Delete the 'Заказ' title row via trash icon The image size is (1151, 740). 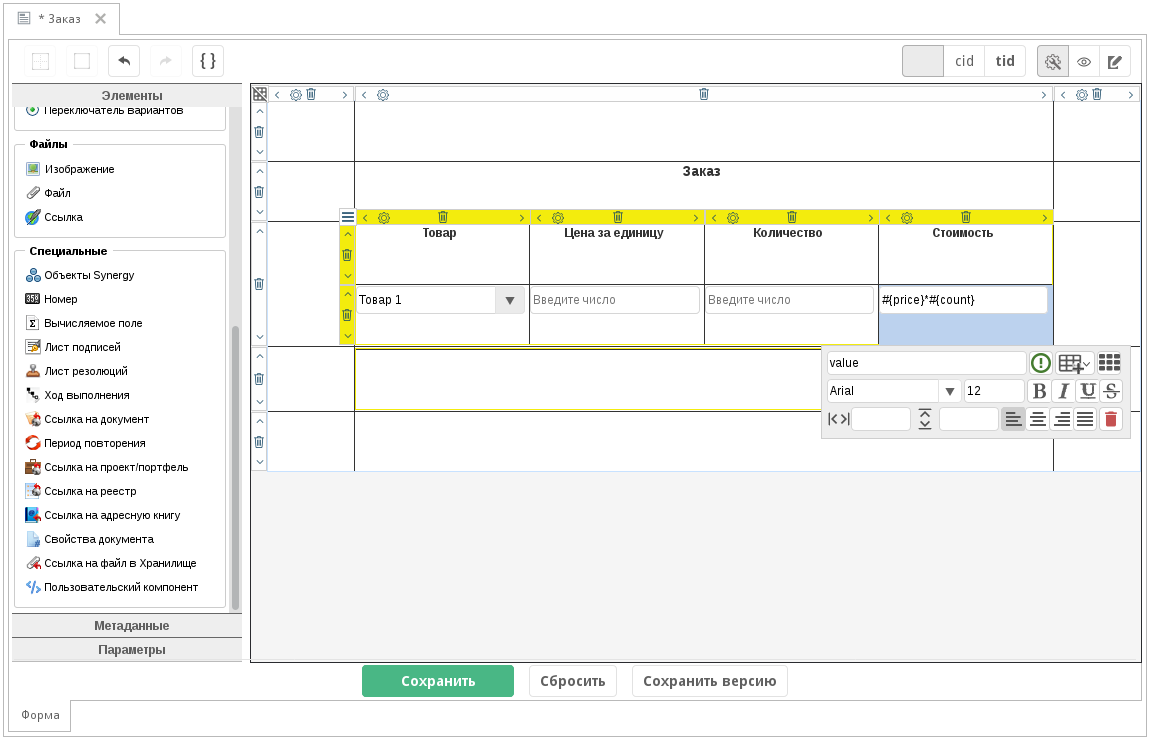[x=258, y=192]
